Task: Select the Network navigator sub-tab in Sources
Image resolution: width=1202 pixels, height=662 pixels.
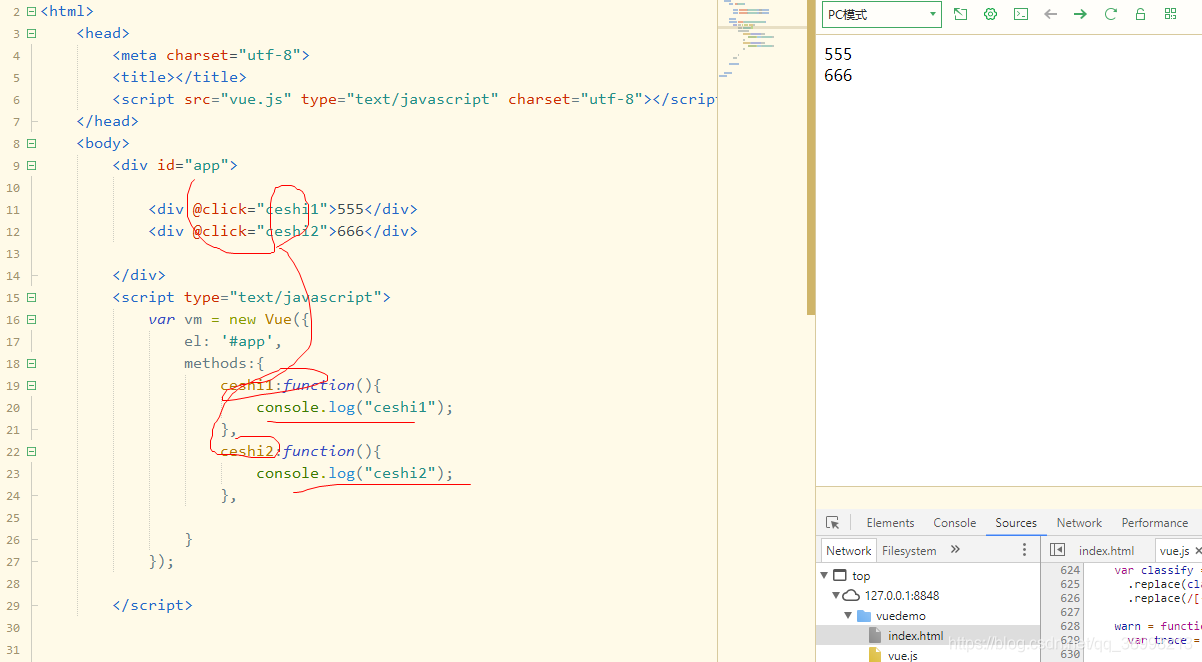Action: (x=848, y=550)
